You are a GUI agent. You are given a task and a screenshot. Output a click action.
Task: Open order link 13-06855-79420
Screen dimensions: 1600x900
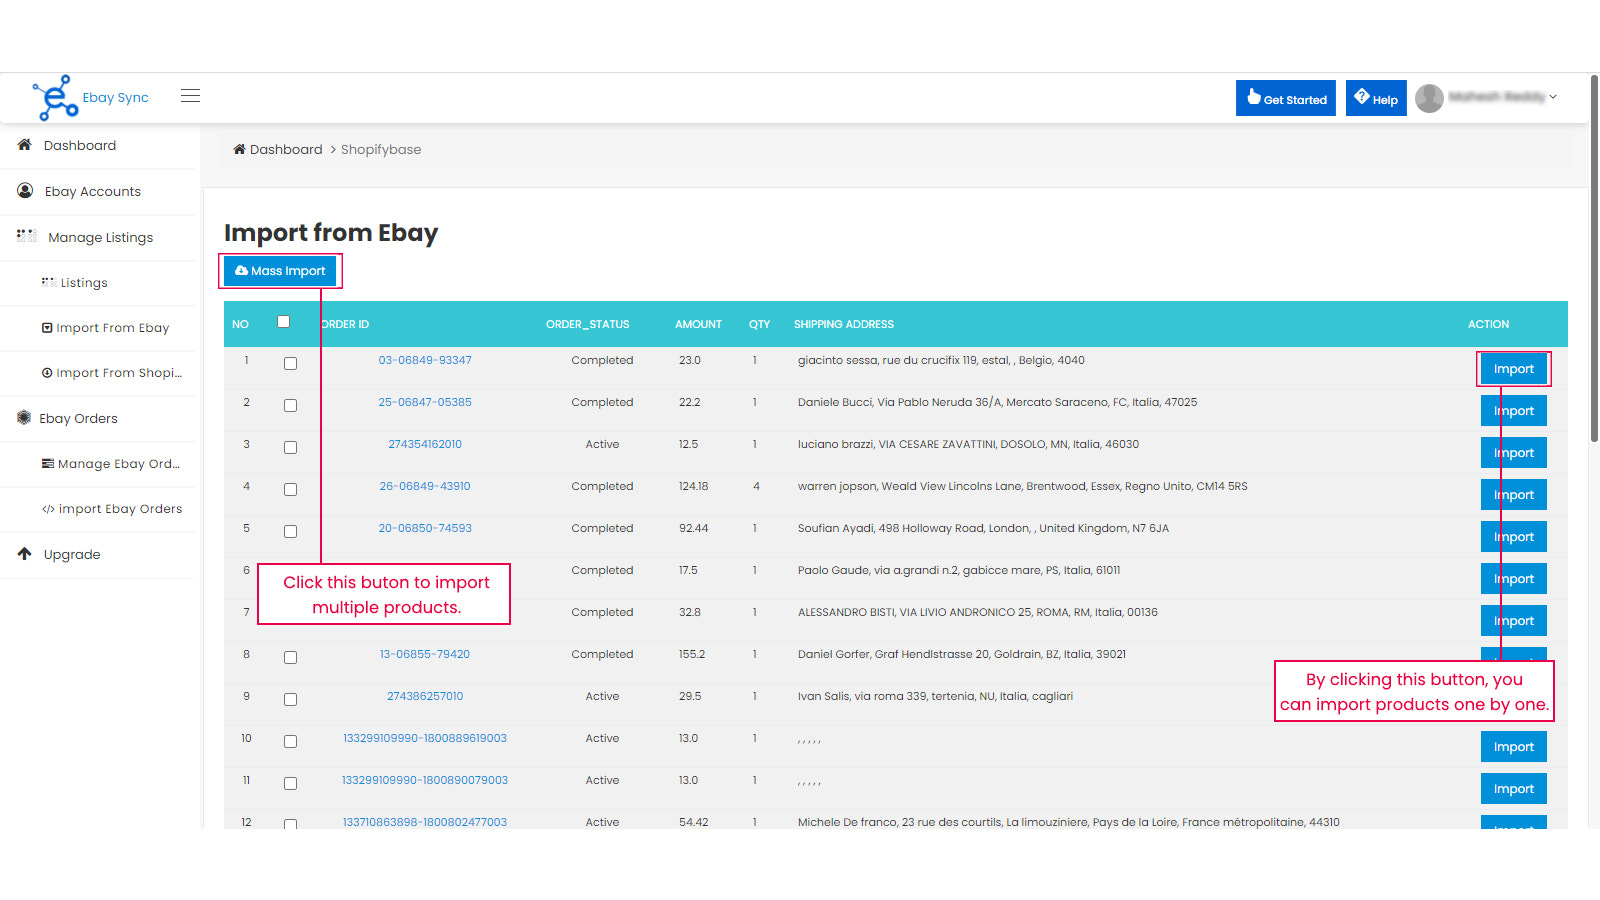425,654
